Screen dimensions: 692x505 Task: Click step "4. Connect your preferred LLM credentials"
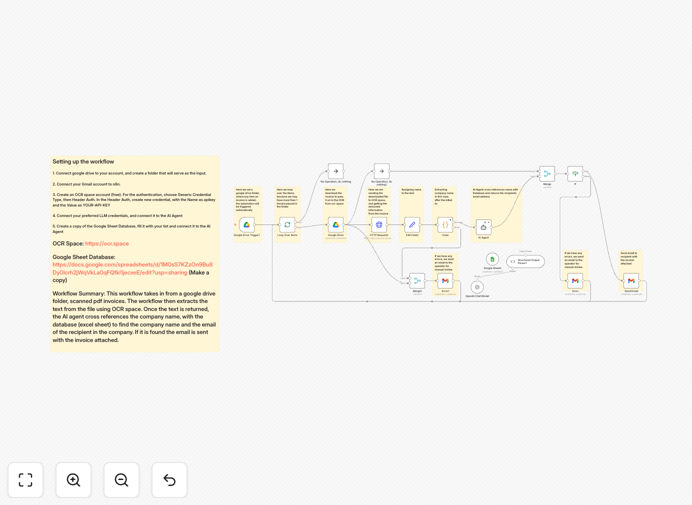click(117, 216)
